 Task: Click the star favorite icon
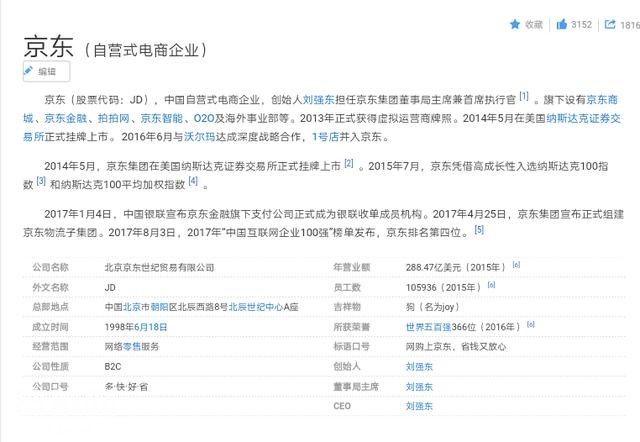[x=515, y=24]
